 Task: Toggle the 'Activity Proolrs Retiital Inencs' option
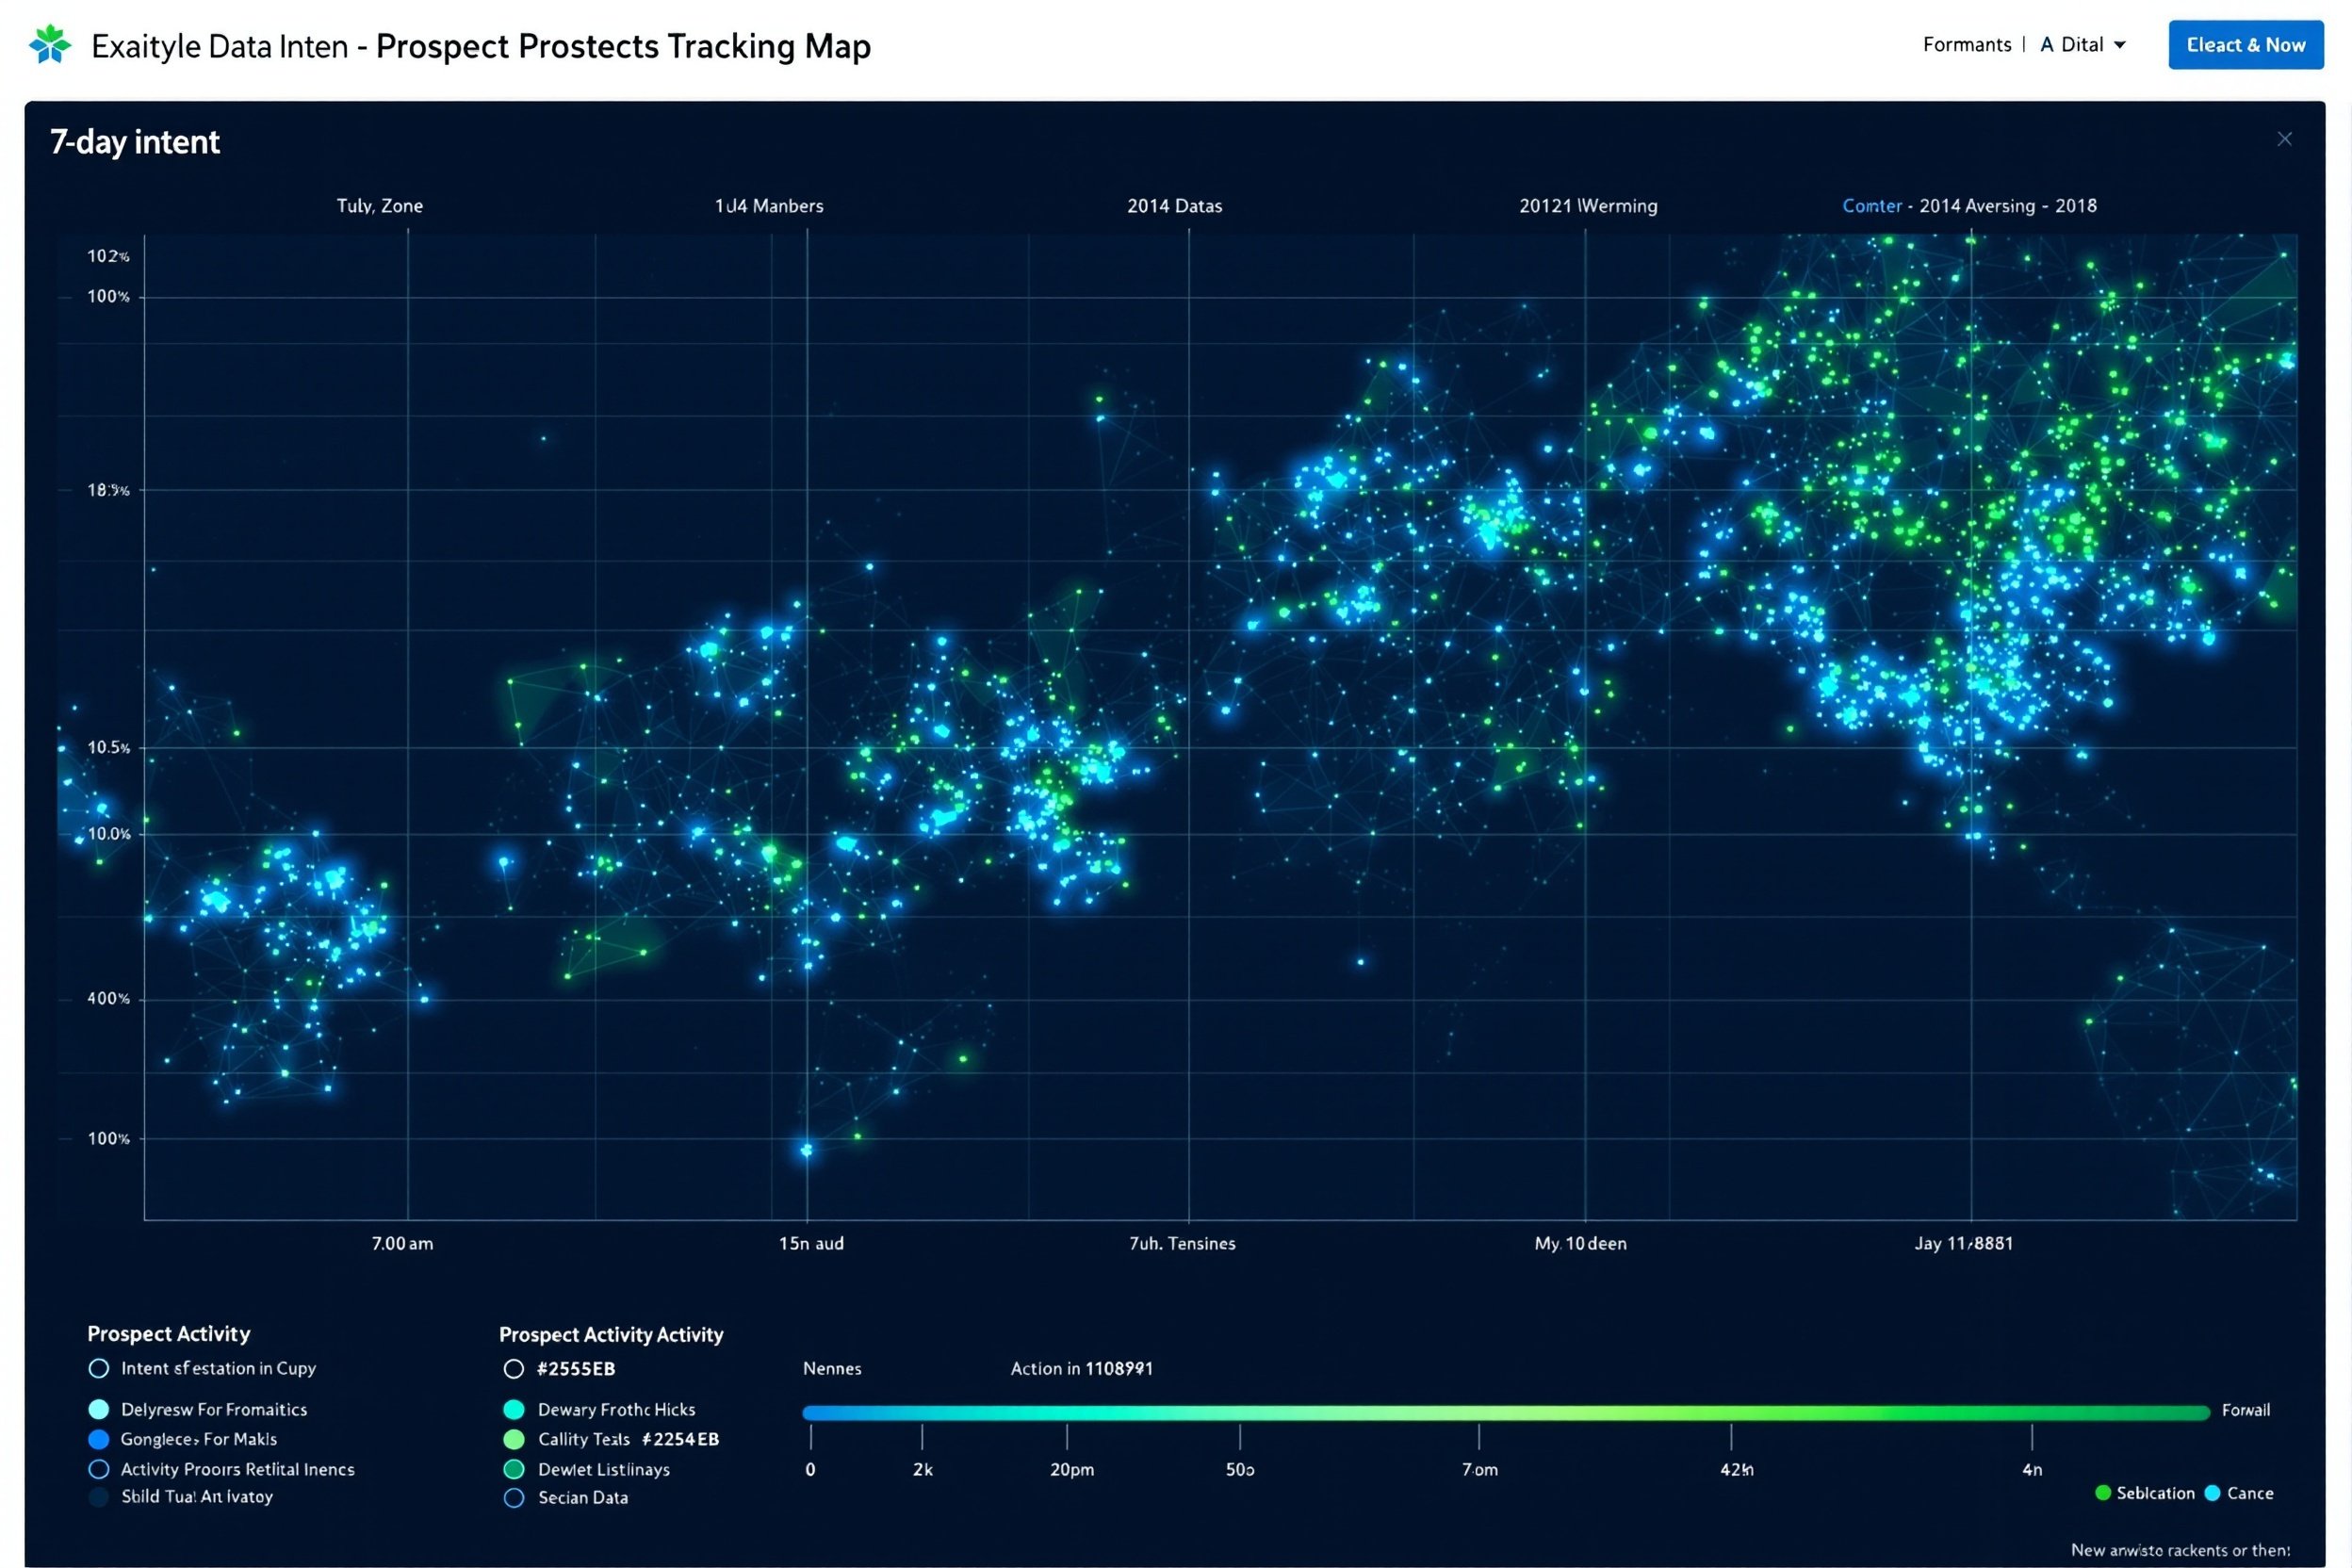pos(99,1469)
